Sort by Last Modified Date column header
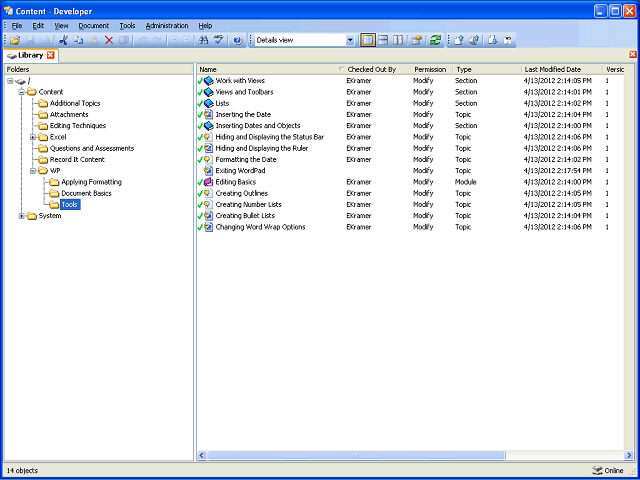Viewport: 640px width, 480px height. 562,69
